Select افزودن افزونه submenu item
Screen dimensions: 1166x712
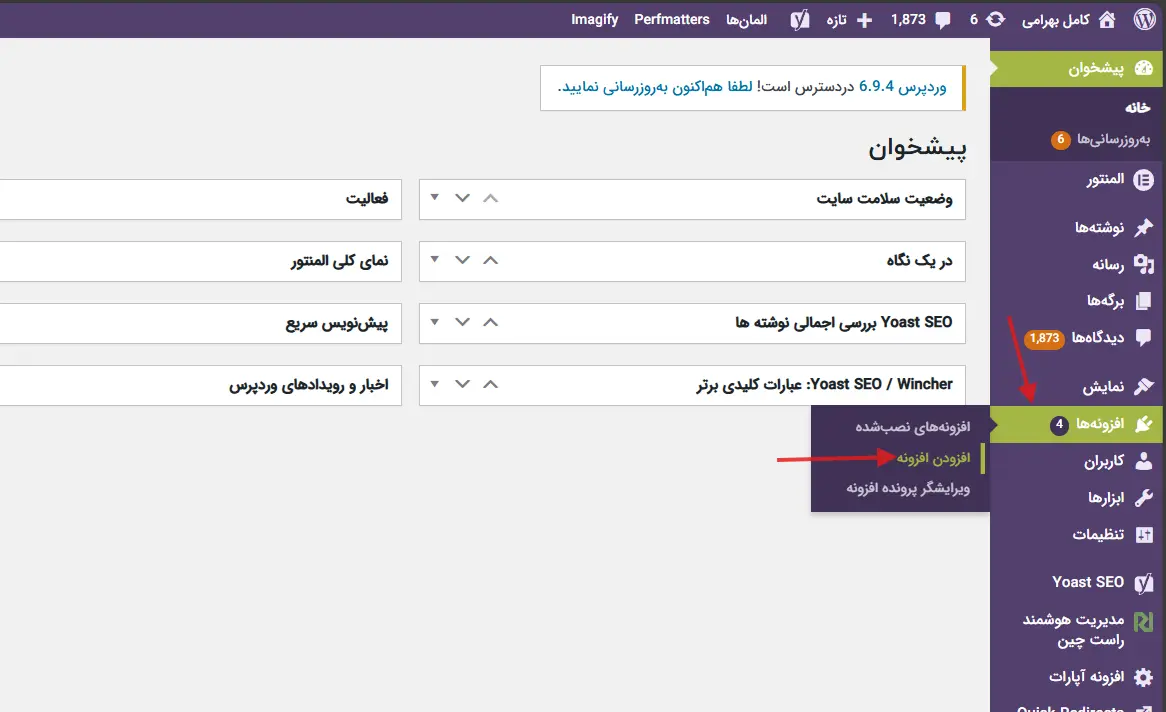point(933,458)
